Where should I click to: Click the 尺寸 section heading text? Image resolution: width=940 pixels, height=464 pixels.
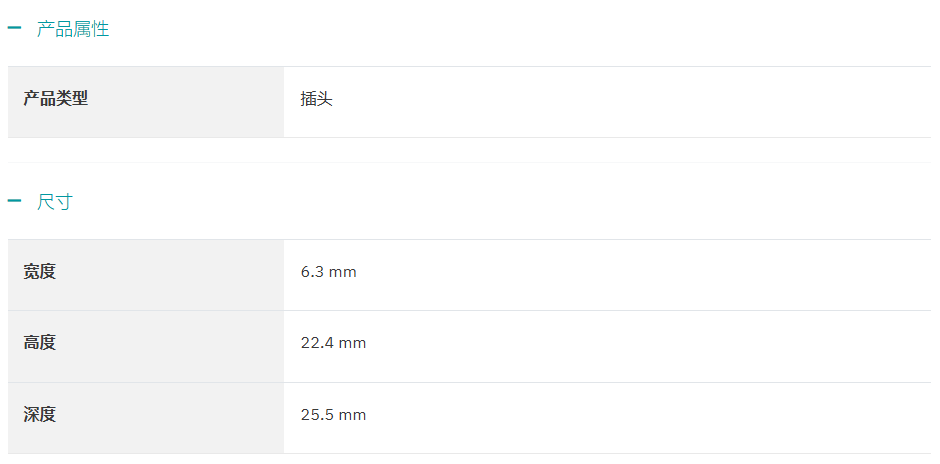tap(55, 202)
